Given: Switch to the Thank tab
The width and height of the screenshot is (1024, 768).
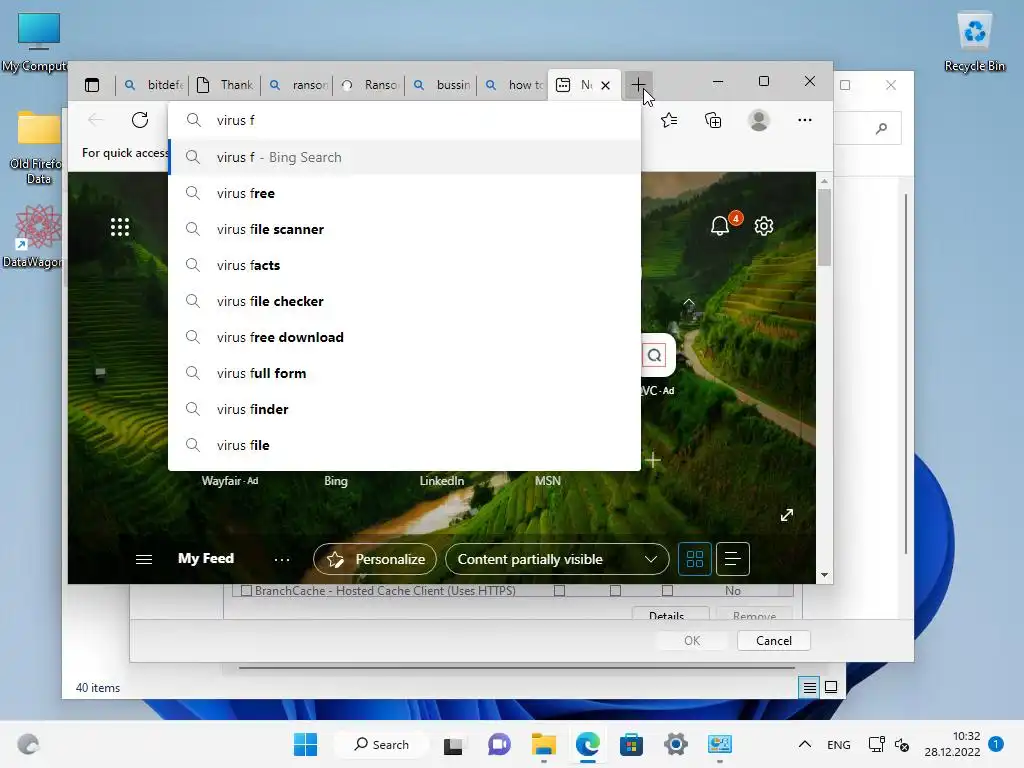Looking at the screenshot, I should [225, 85].
